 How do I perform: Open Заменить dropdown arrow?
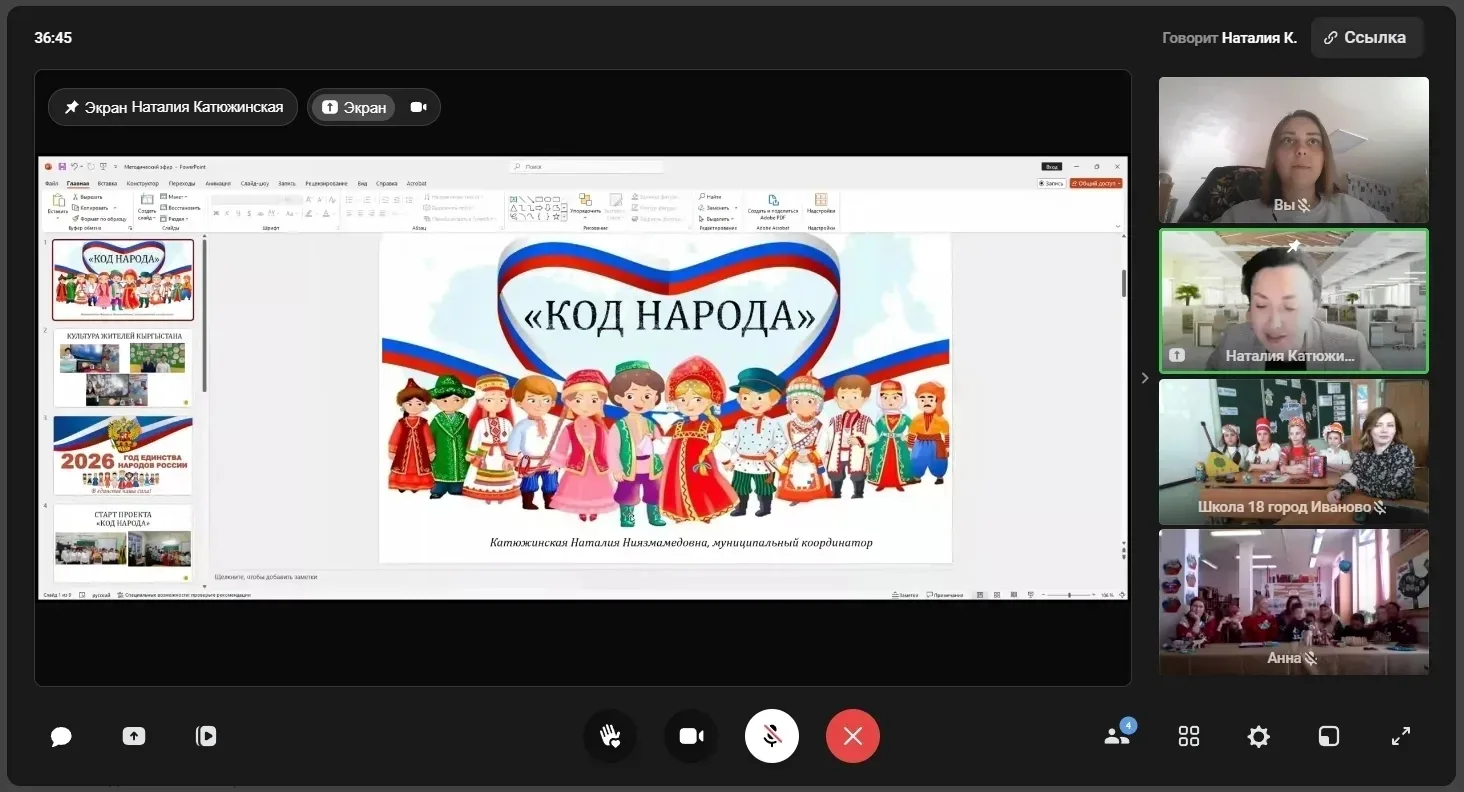click(737, 208)
